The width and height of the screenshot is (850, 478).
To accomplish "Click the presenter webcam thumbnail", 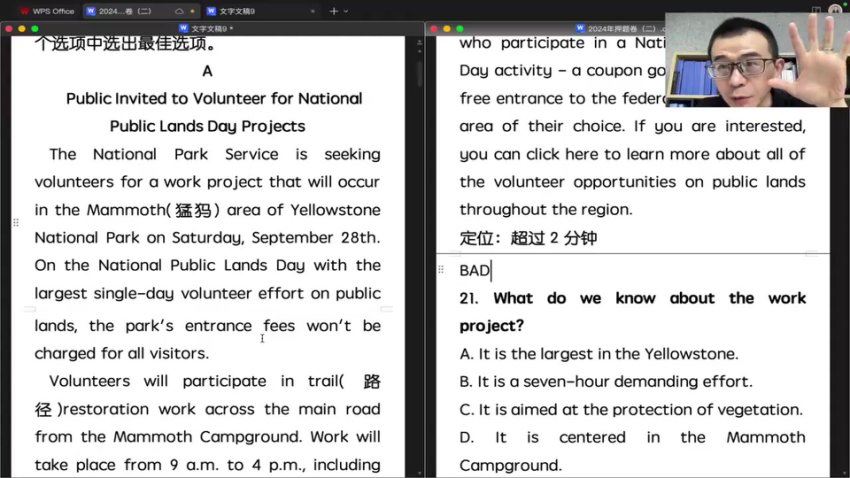I will click(x=757, y=60).
